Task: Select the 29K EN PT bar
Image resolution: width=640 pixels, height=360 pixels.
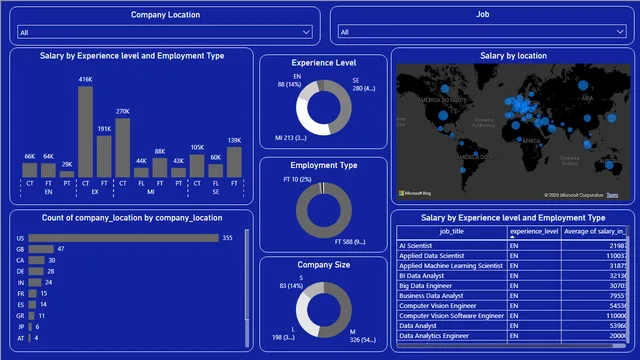Action: 67,174
